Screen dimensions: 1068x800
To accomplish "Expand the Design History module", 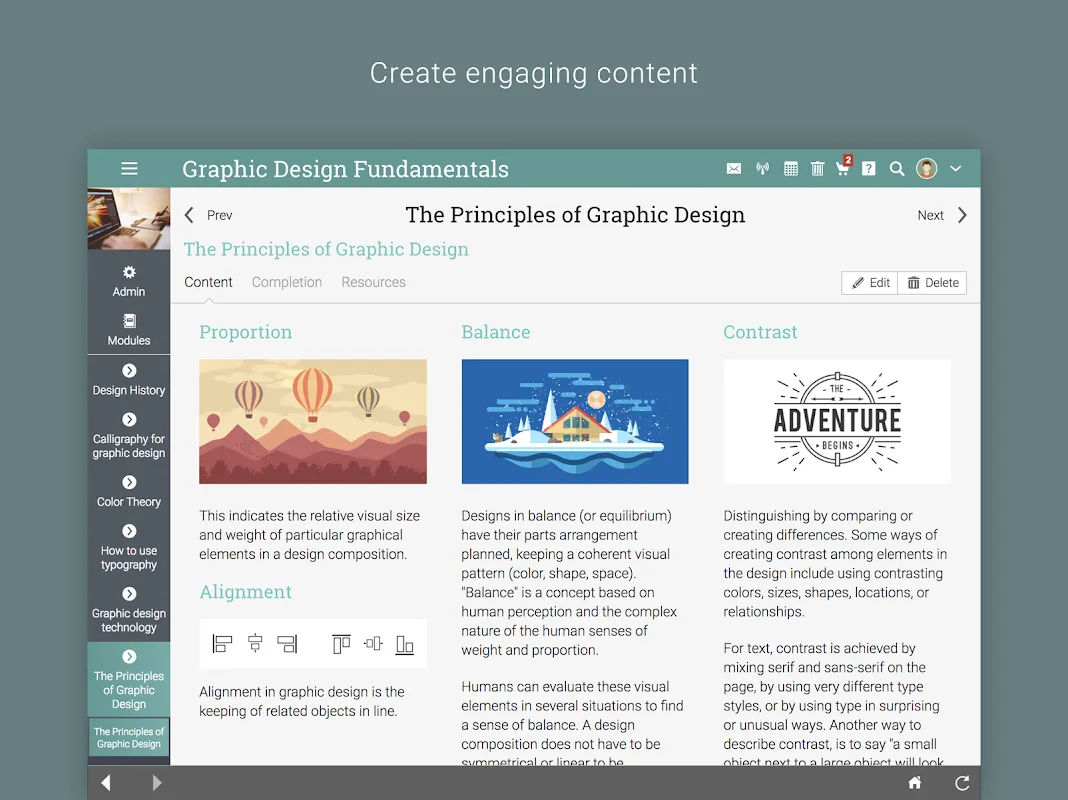I will (129, 380).
